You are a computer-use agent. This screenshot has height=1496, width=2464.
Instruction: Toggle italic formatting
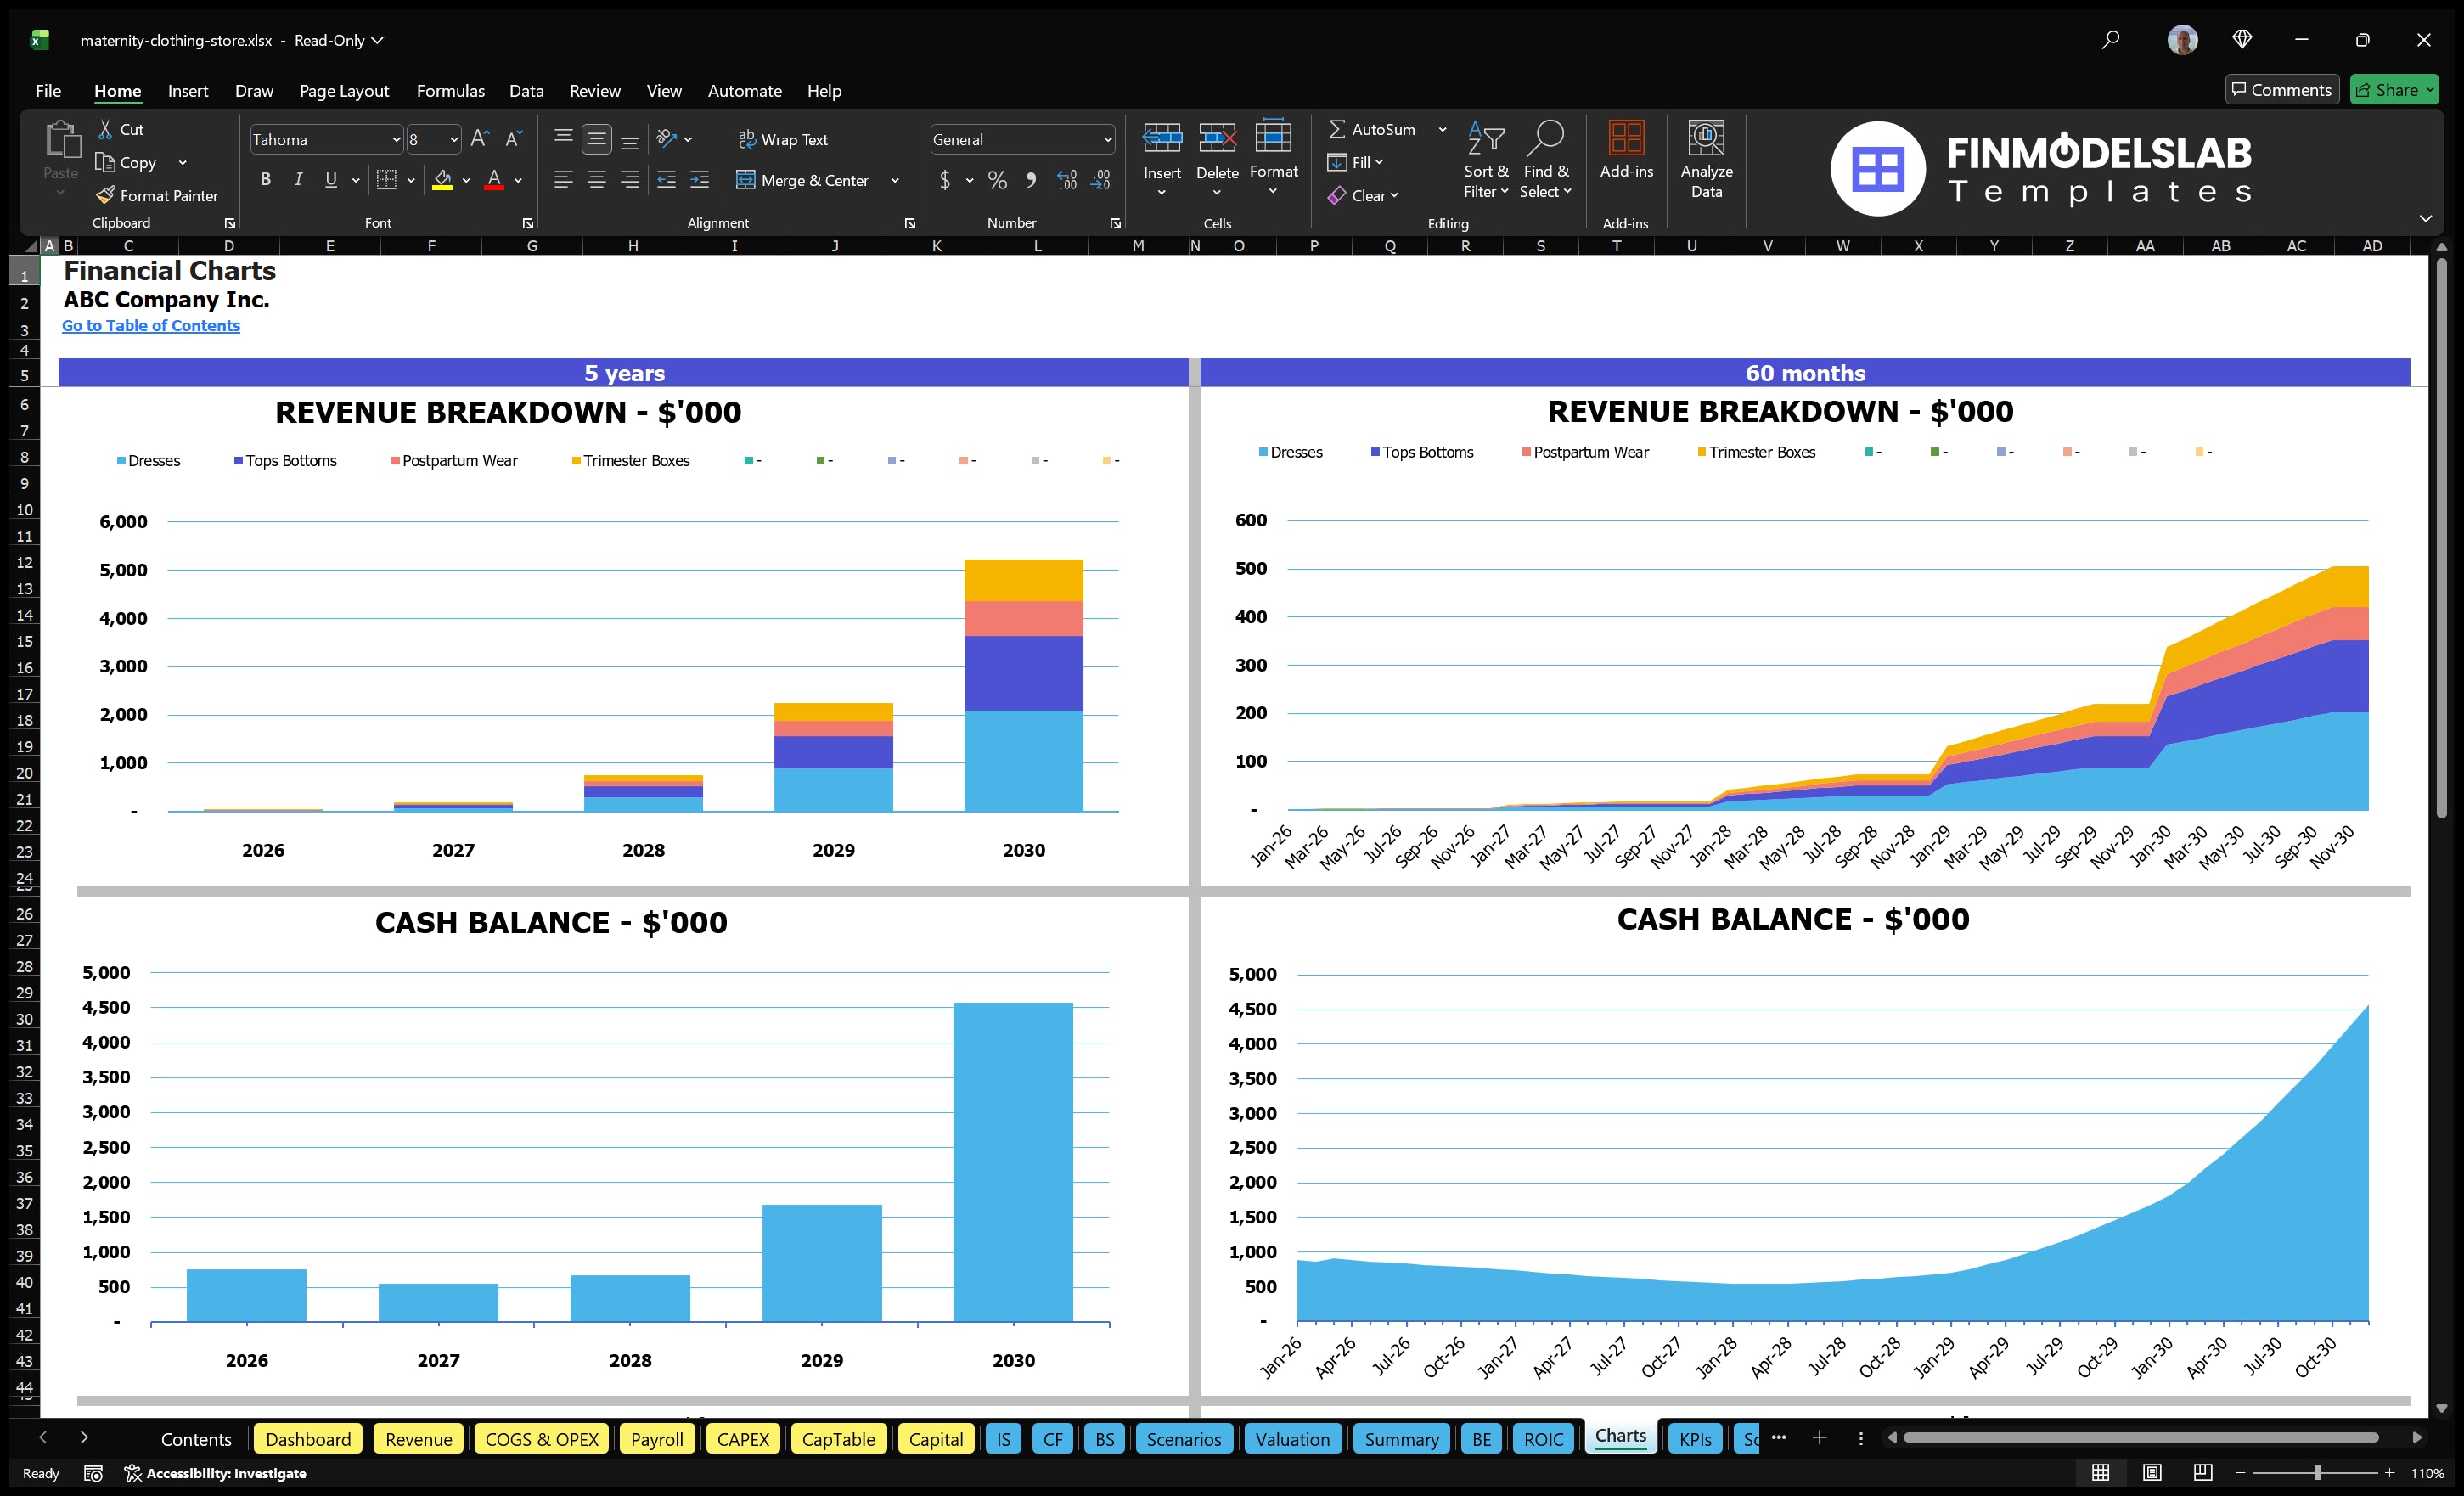point(297,179)
